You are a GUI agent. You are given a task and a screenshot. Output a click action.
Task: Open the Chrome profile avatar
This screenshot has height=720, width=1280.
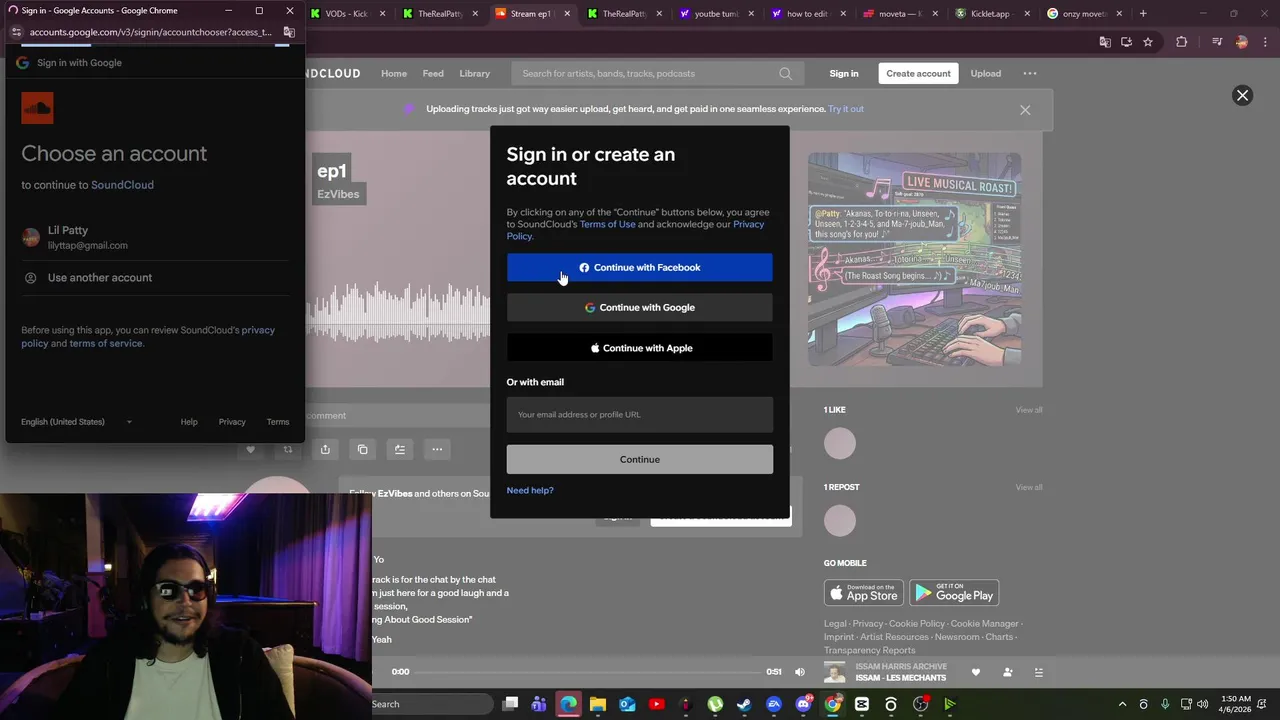pos(1242,42)
